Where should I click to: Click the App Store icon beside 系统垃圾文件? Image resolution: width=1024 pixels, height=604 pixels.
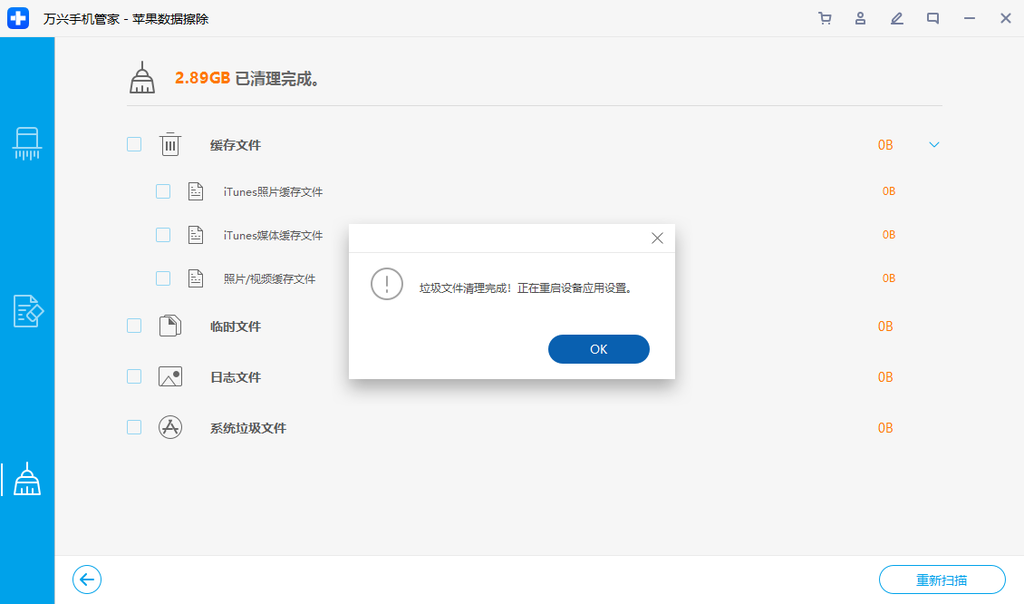pos(170,427)
